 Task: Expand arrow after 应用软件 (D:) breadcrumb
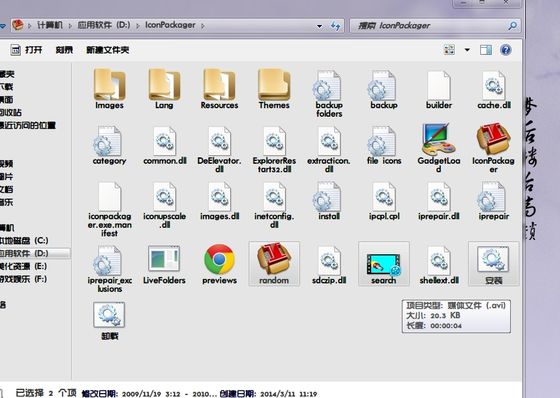pos(138,26)
